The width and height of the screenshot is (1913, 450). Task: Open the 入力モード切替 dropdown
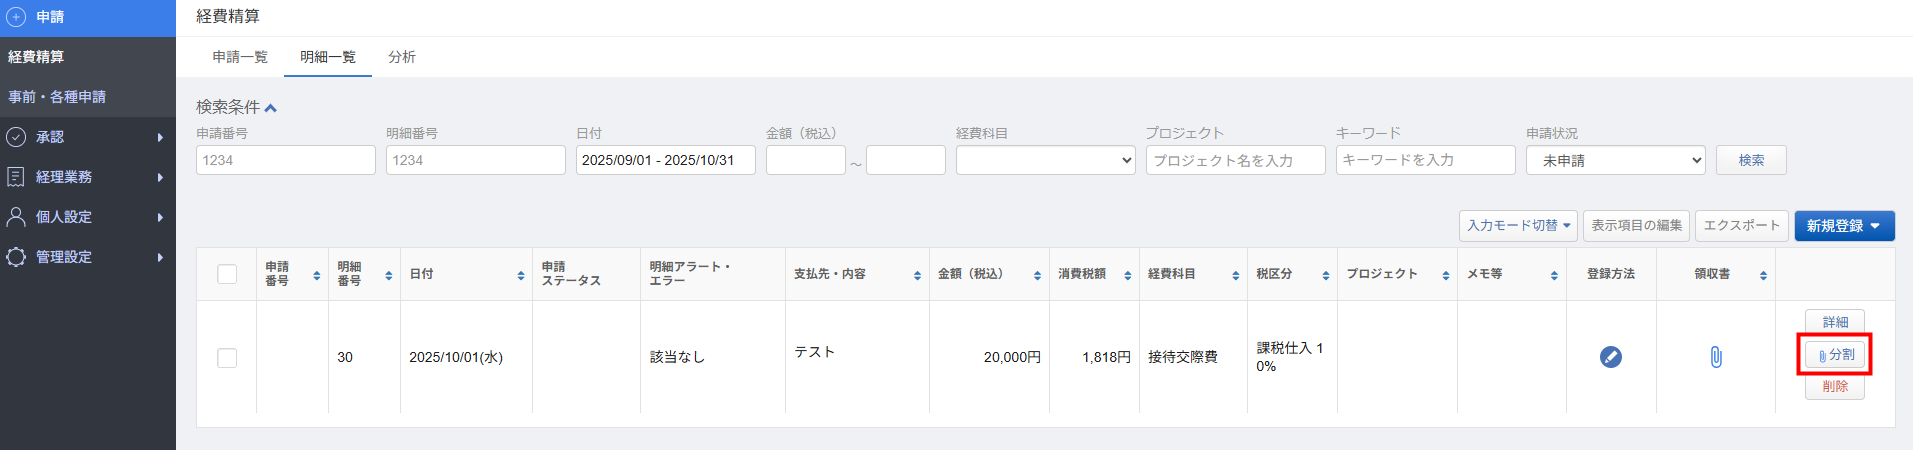(1517, 226)
